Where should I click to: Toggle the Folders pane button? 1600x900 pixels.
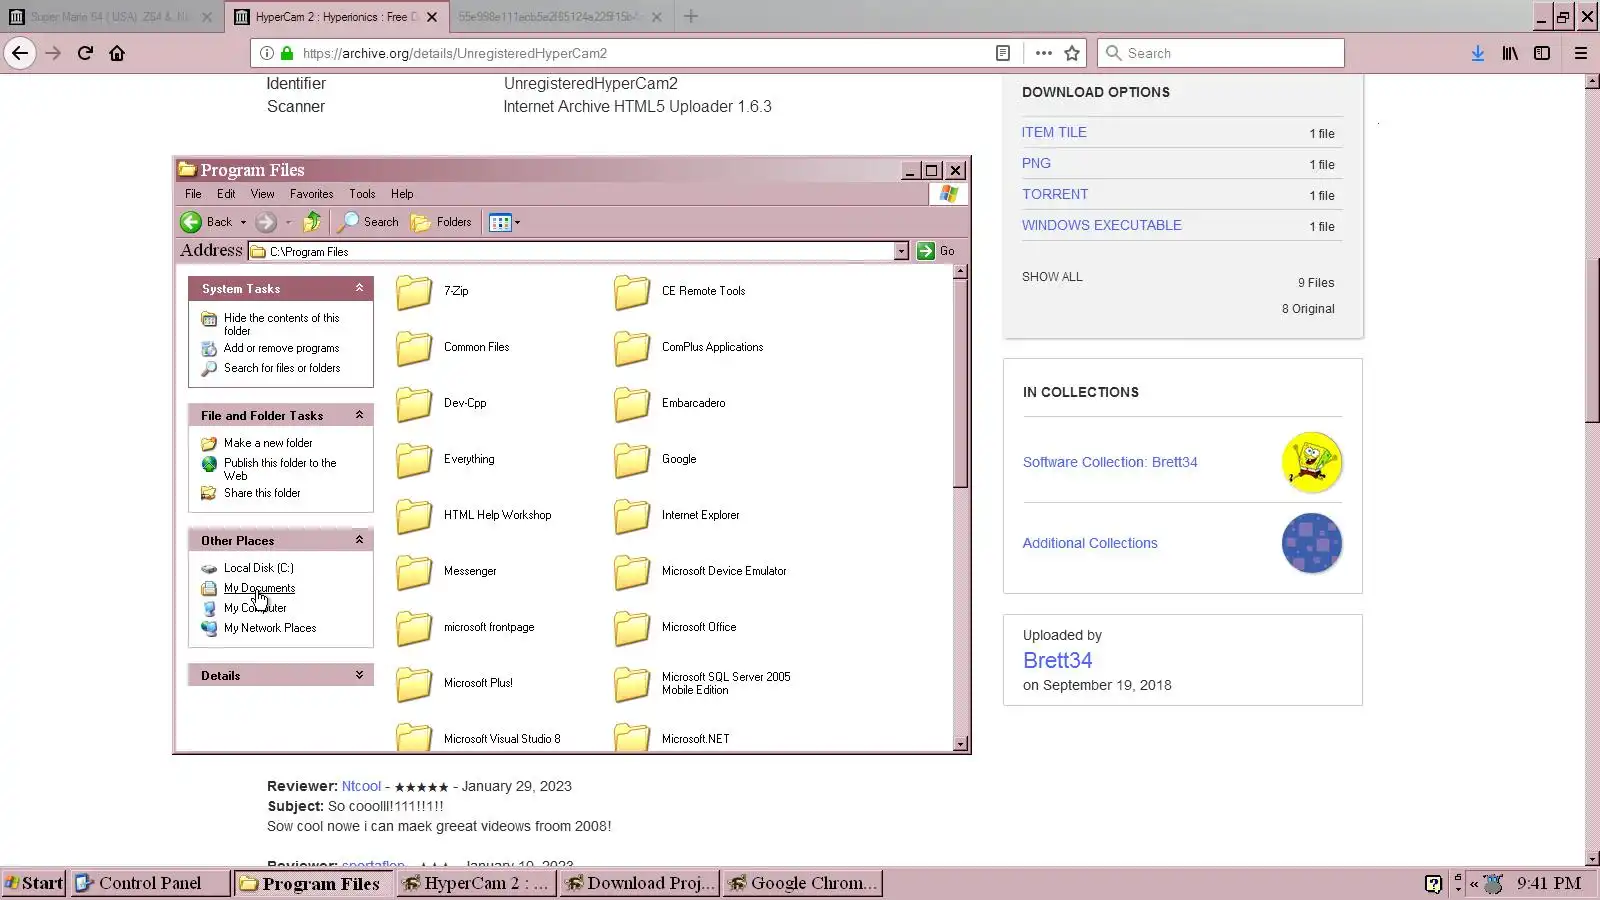click(441, 222)
